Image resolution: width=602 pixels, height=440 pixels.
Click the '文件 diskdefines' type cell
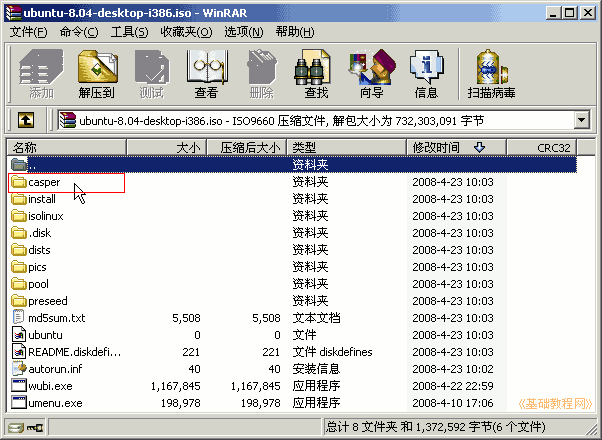pyautogui.click(x=332, y=352)
